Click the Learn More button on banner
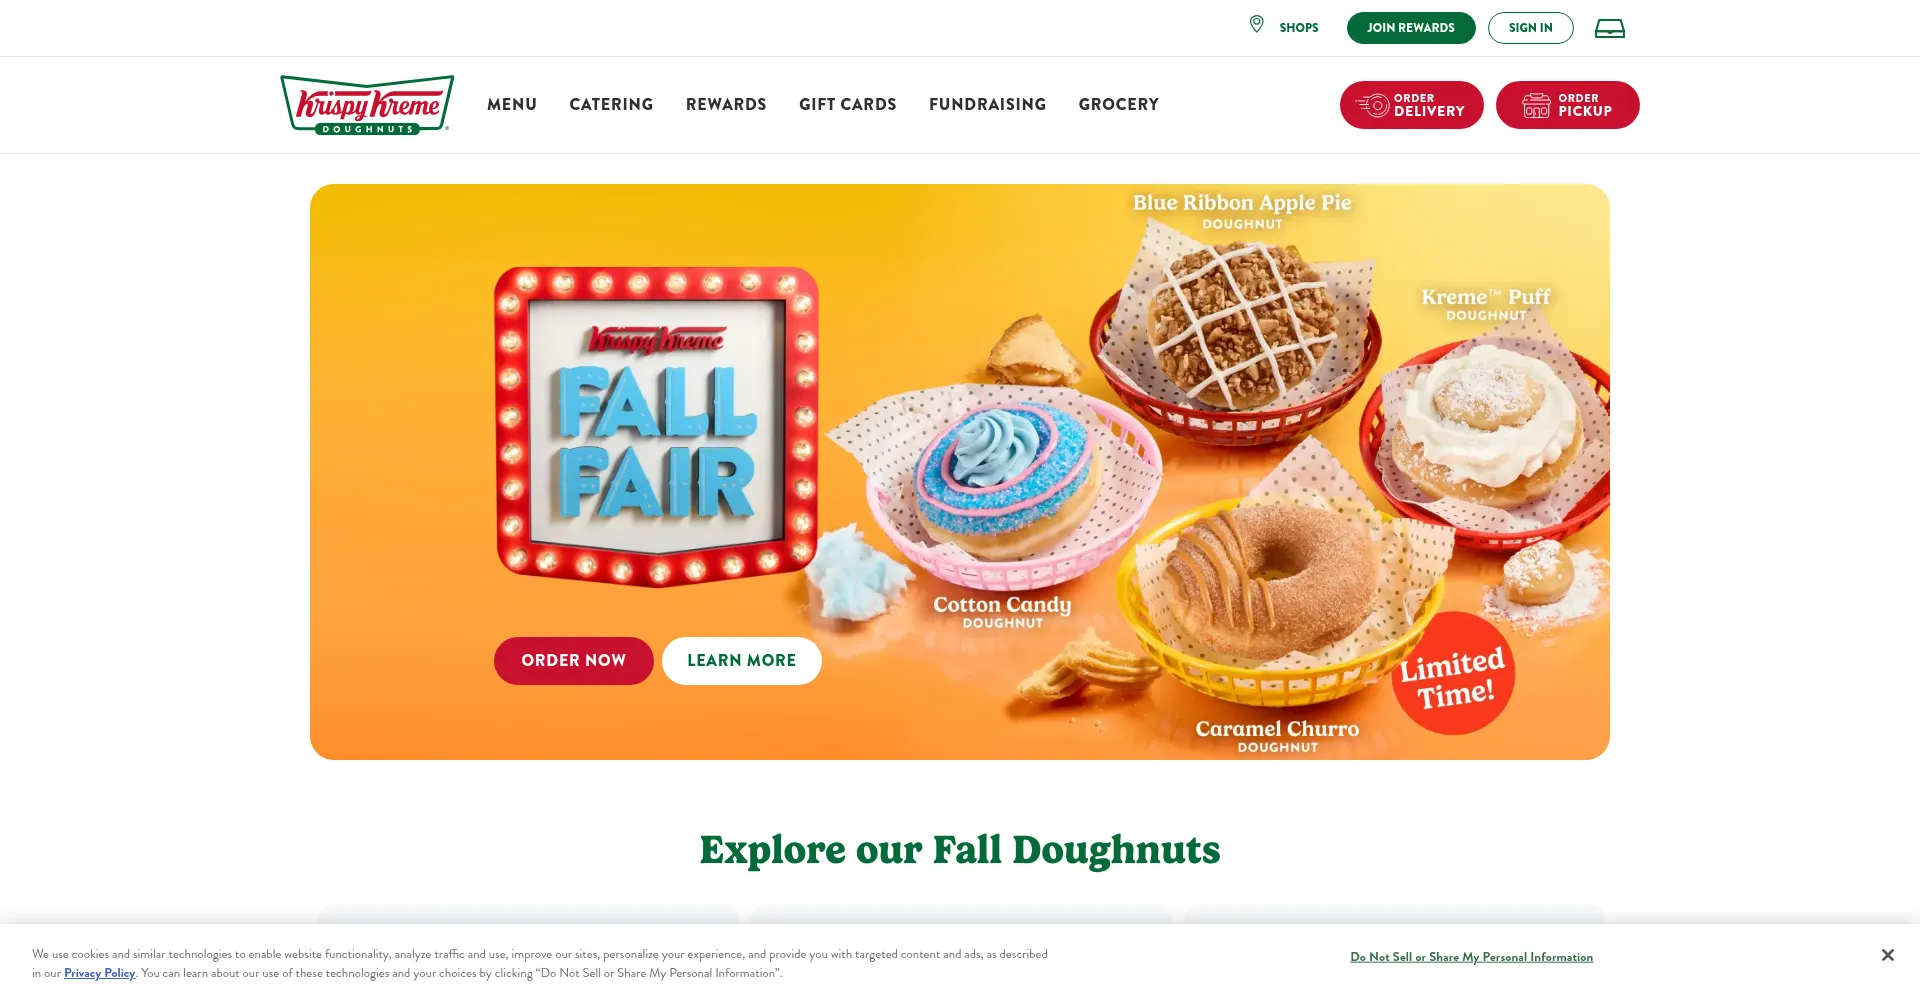This screenshot has width=1920, height=993. tap(742, 661)
